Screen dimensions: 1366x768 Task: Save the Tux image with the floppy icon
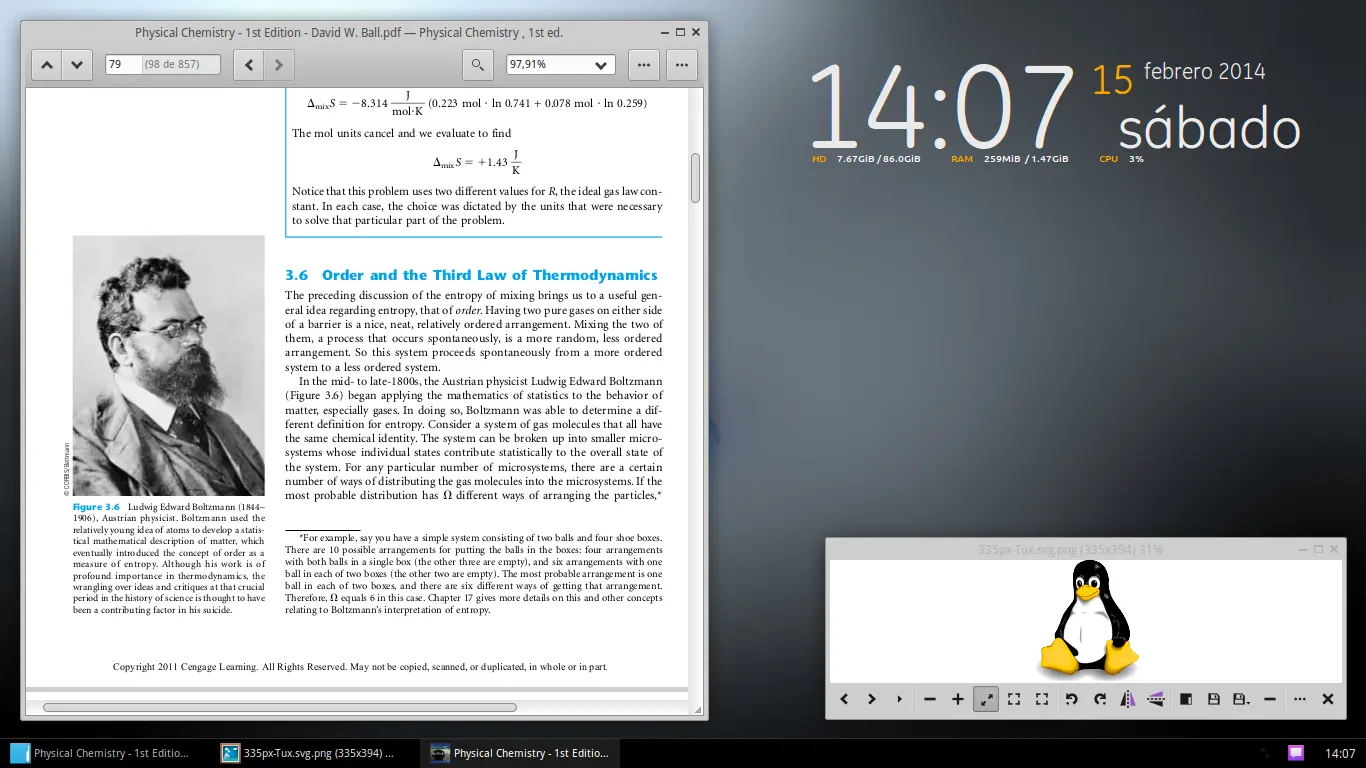[x=1214, y=699]
